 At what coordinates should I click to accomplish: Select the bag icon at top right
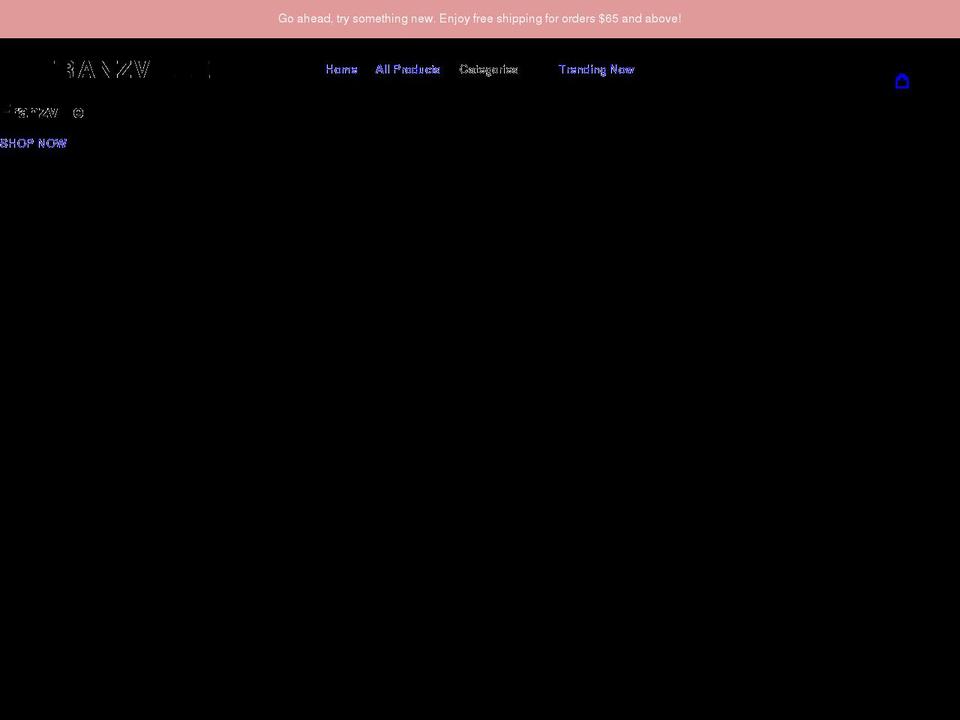[902, 81]
